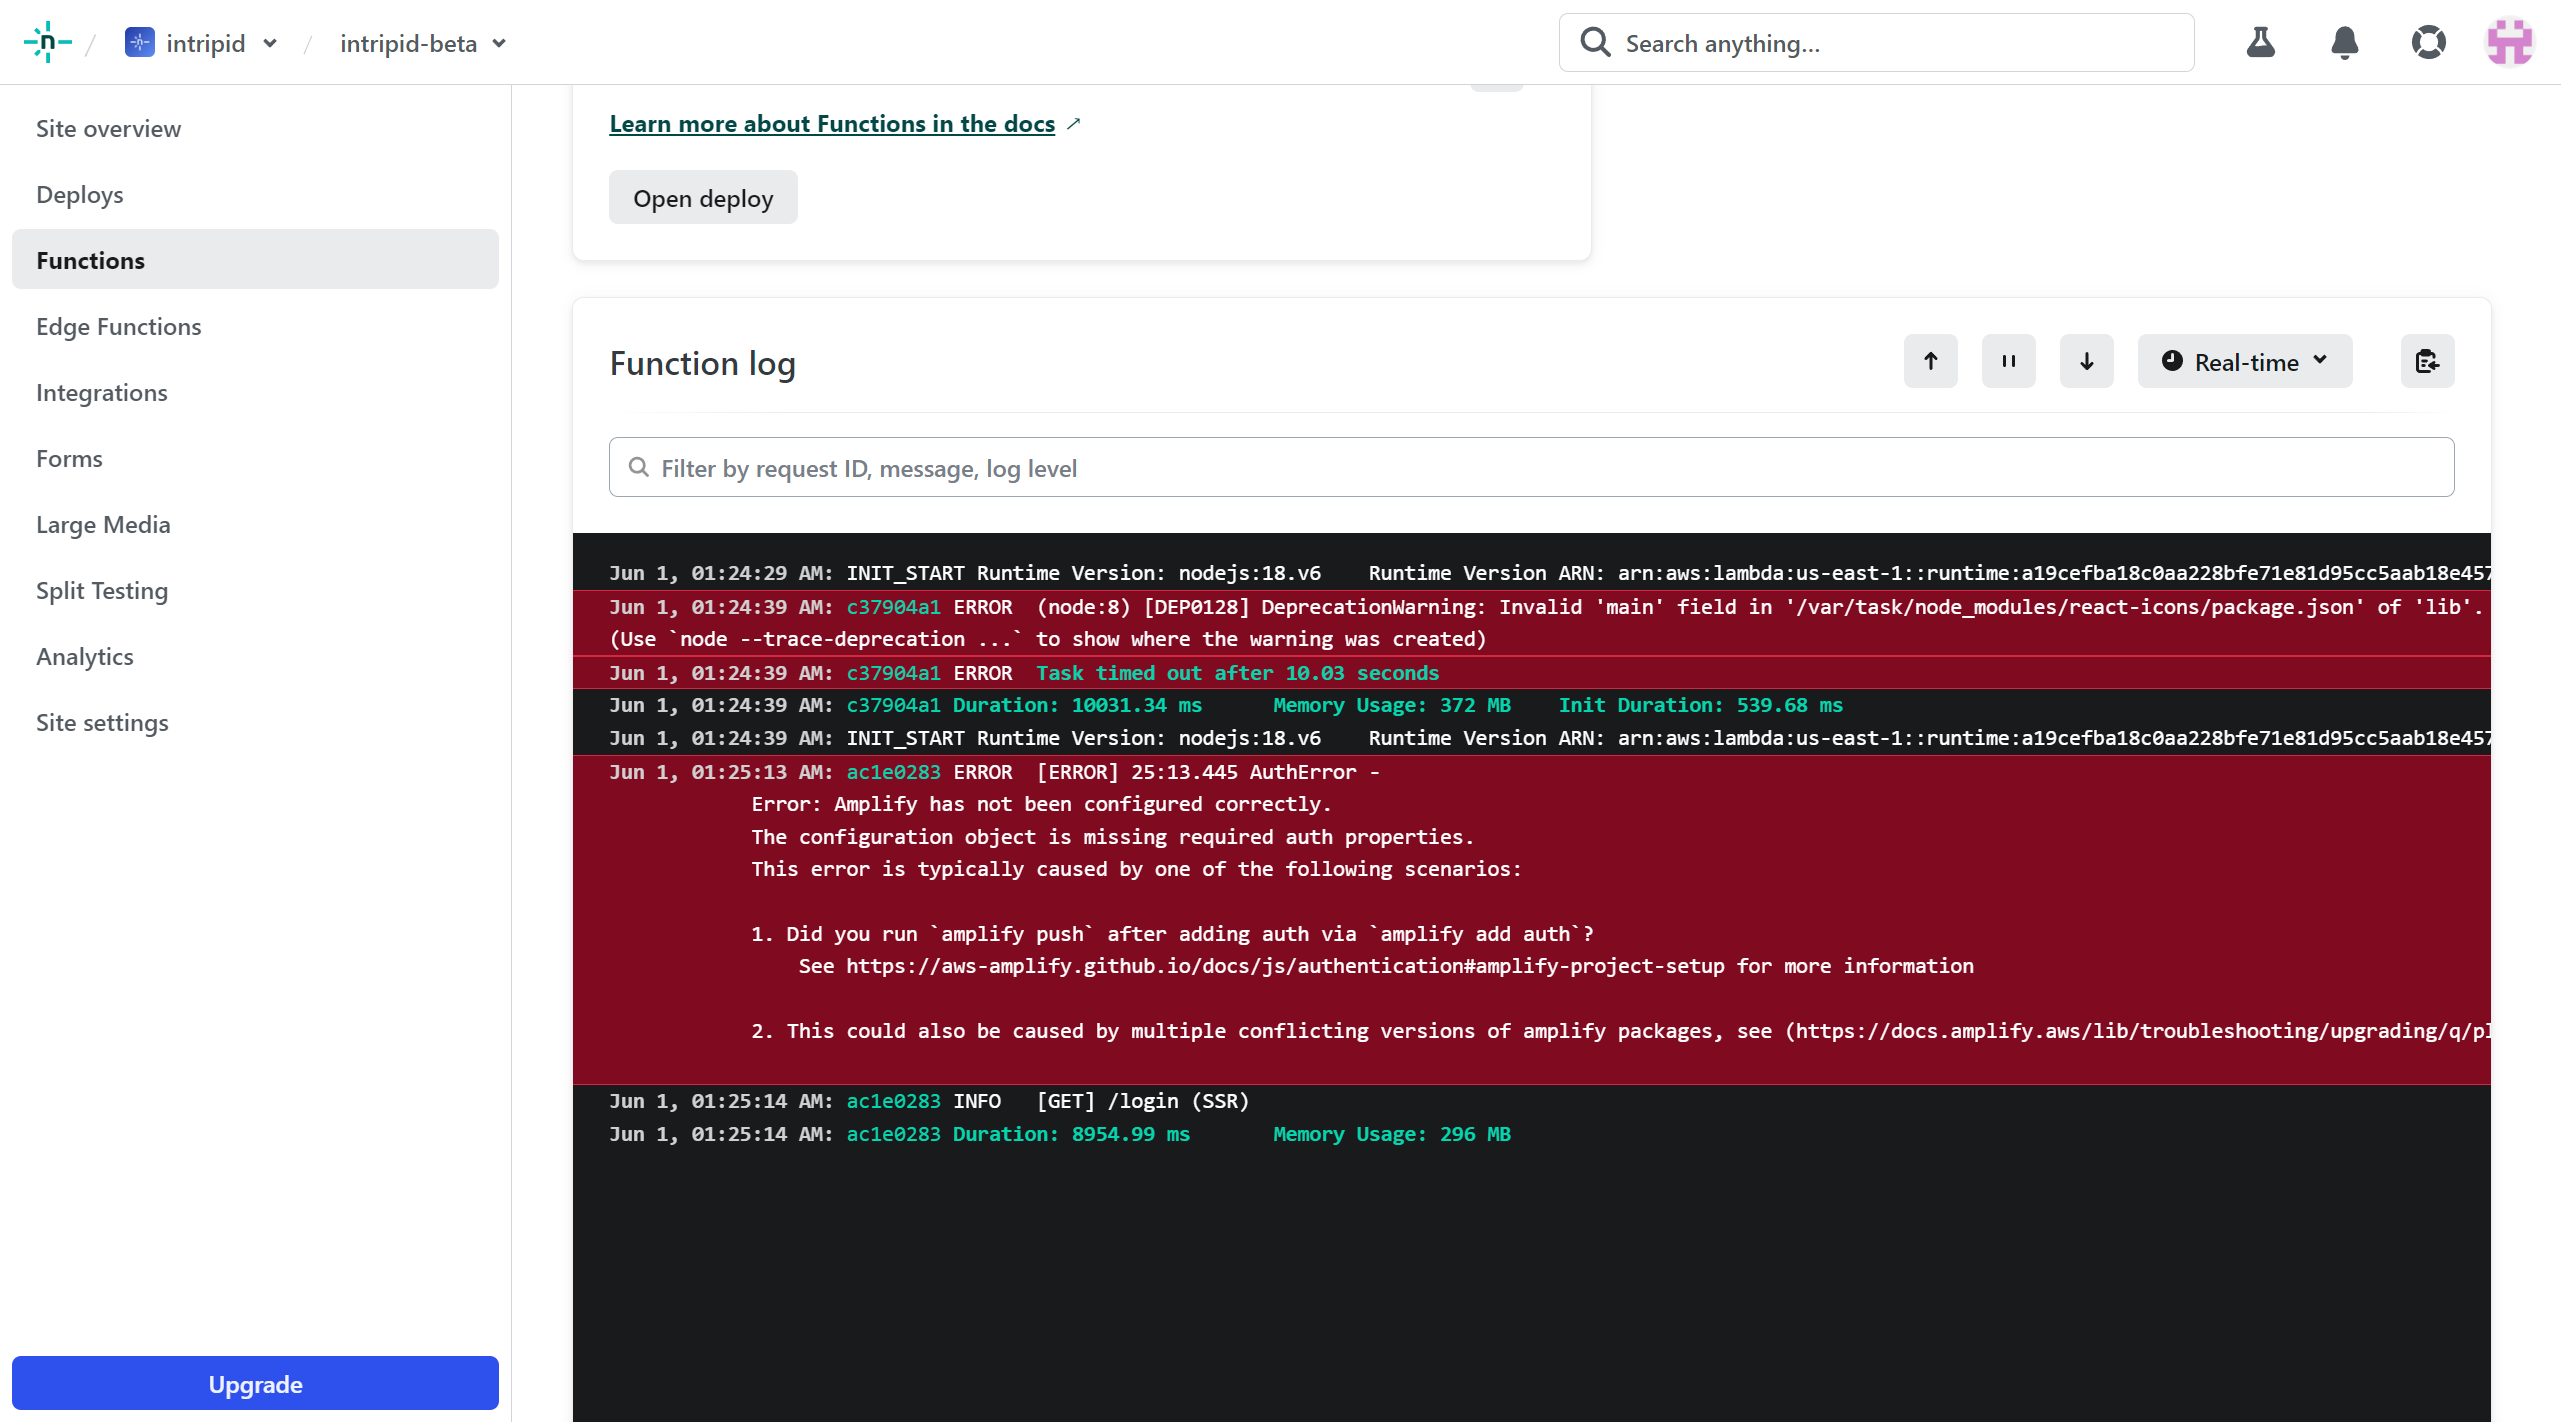Click the Upgrade button in the sidebar
The width and height of the screenshot is (2561, 1422).
click(x=254, y=1383)
